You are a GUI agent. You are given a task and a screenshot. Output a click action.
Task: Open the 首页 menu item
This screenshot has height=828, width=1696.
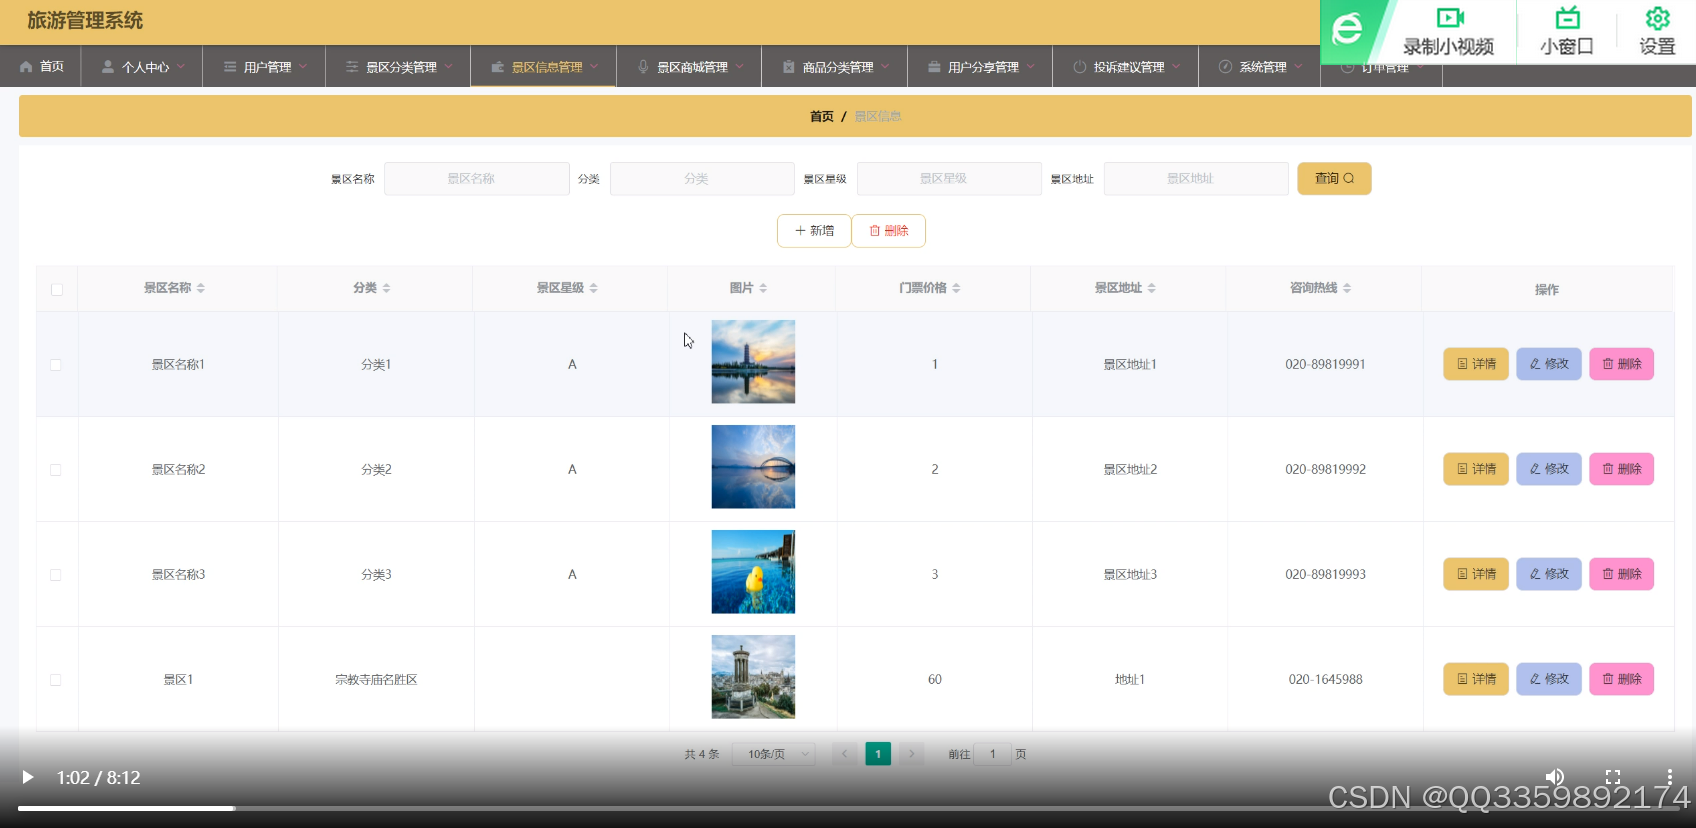[42, 66]
